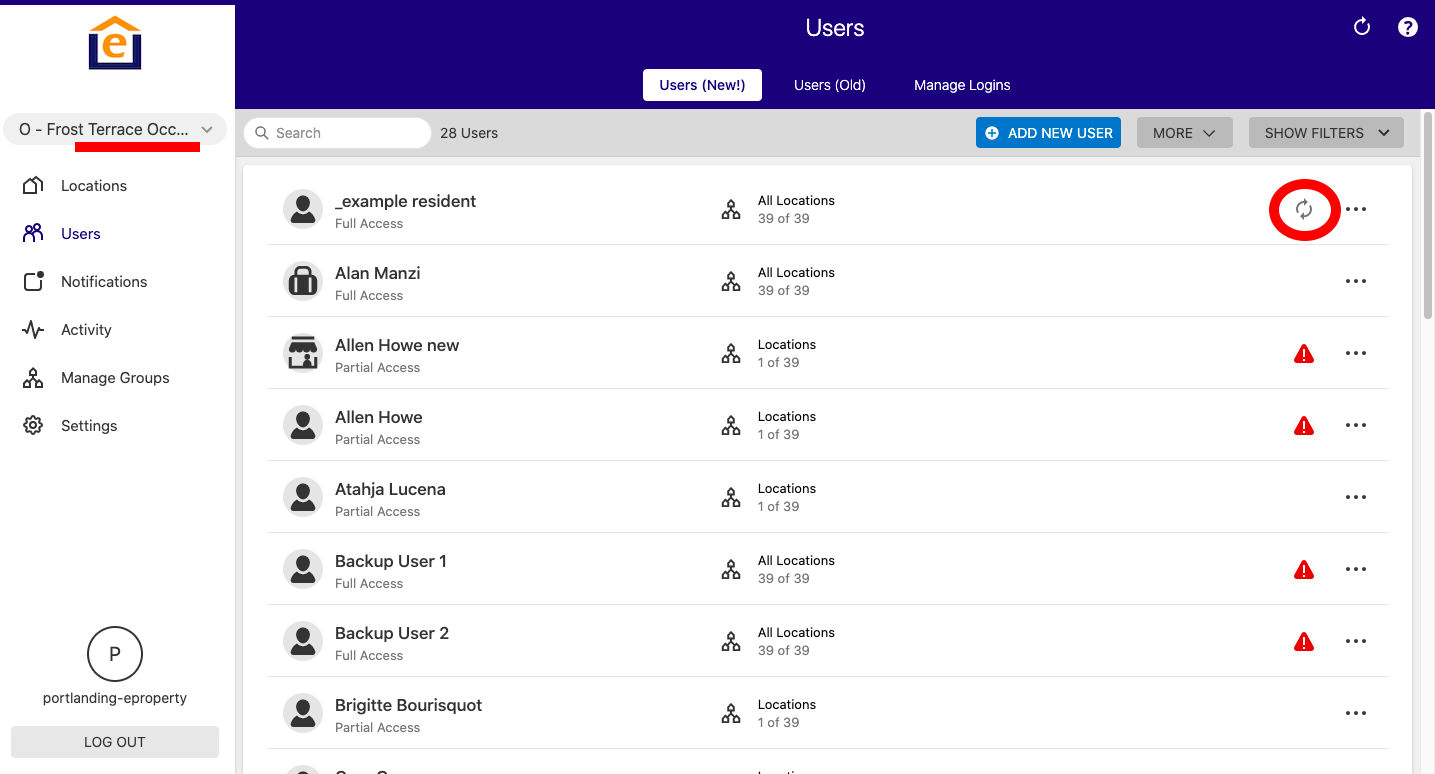The height and width of the screenshot is (774, 1435).
Task: Click the Search users input field
Action: tap(337, 133)
